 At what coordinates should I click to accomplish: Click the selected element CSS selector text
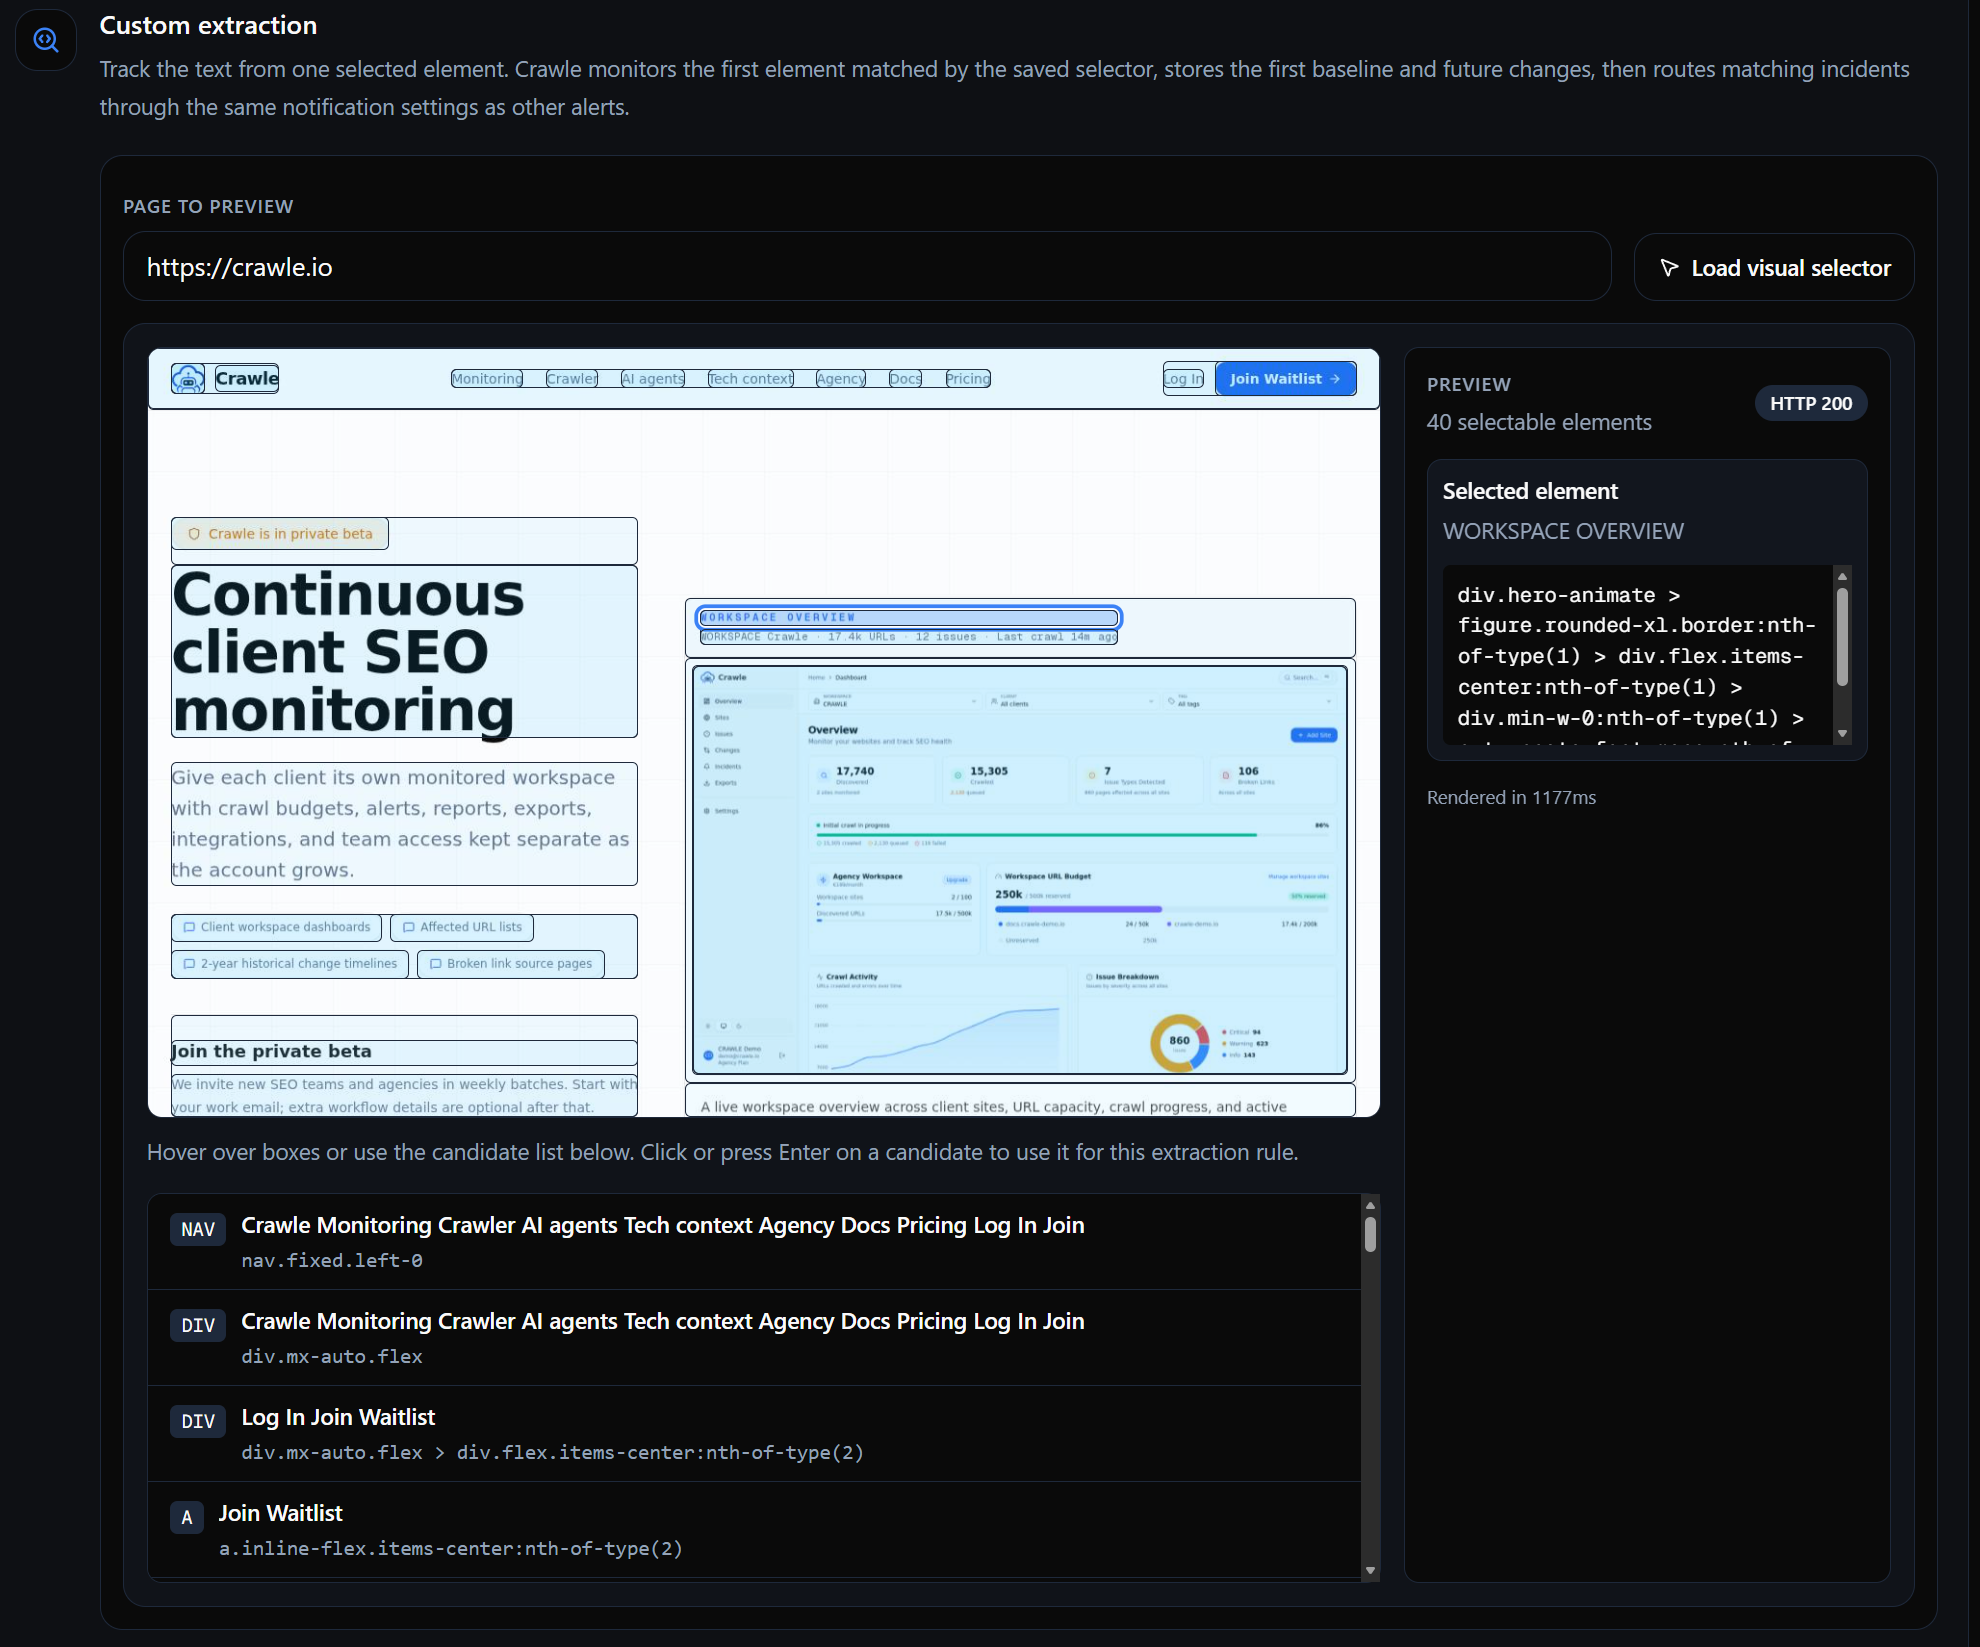point(1636,656)
